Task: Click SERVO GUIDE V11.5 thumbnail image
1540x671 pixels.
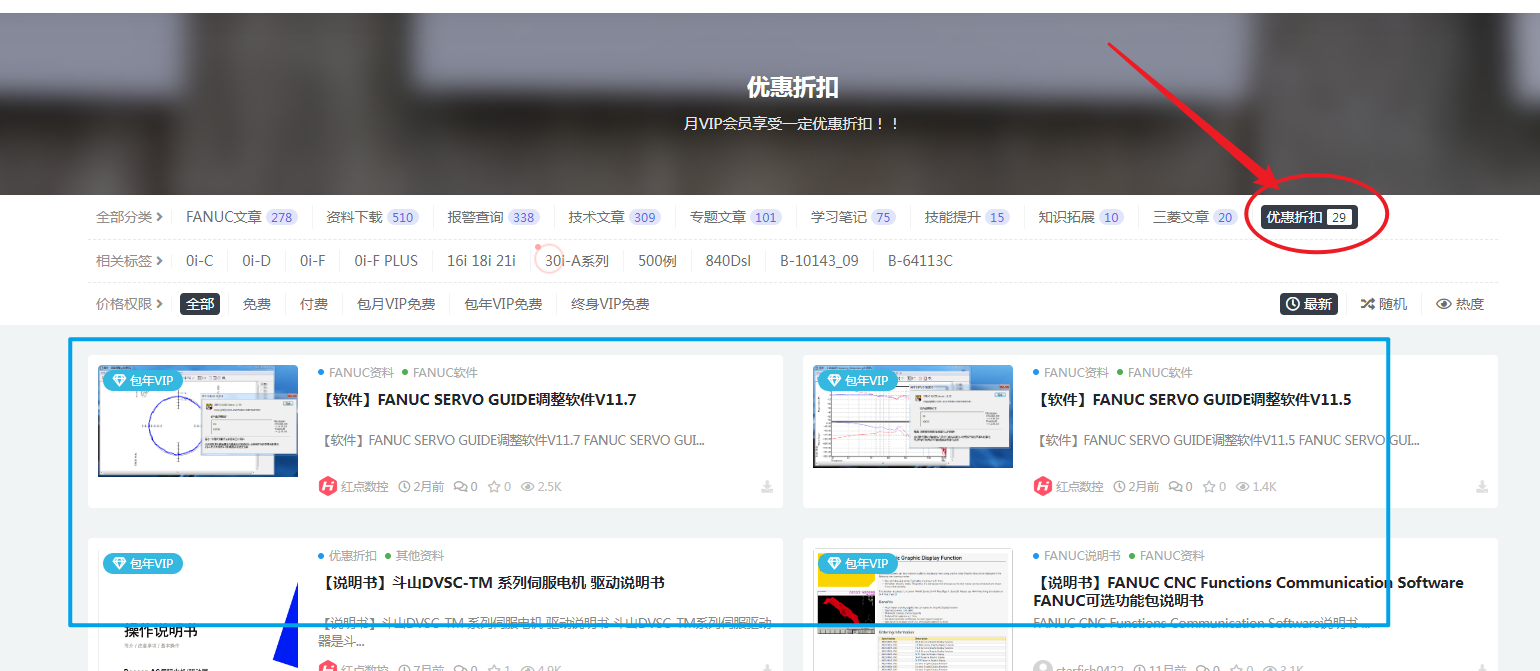Action: pyautogui.click(x=913, y=416)
